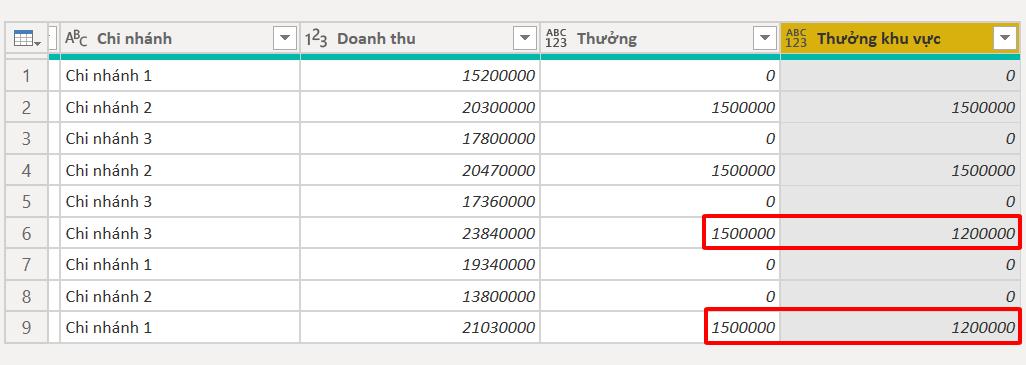Click Chi nhánh 2 cell in row 2
The height and width of the screenshot is (365, 1026).
[x=180, y=107]
